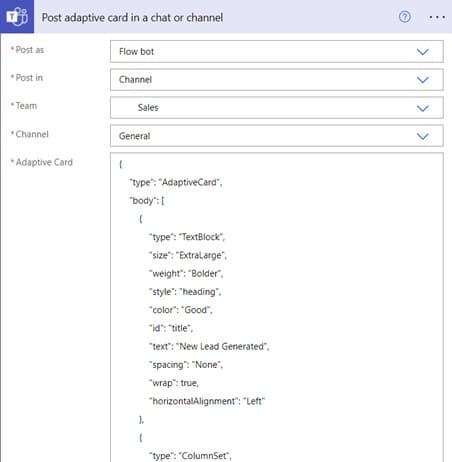The height and width of the screenshot is (462, 452).
Task: Expand the Post as dropdown chevron
Action: click(x=423, y=52)
